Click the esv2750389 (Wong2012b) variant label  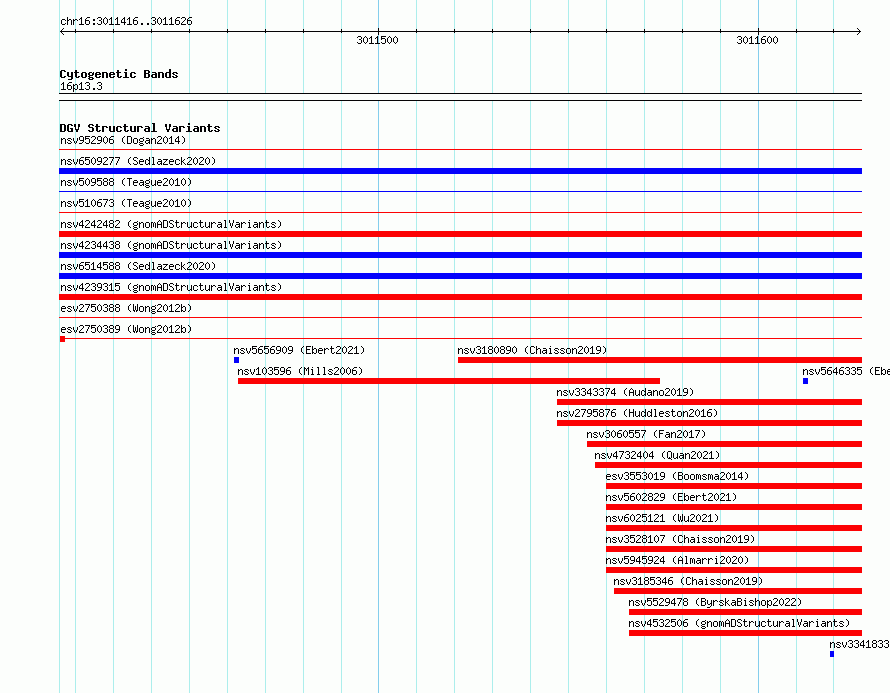(x=126, y=329)
